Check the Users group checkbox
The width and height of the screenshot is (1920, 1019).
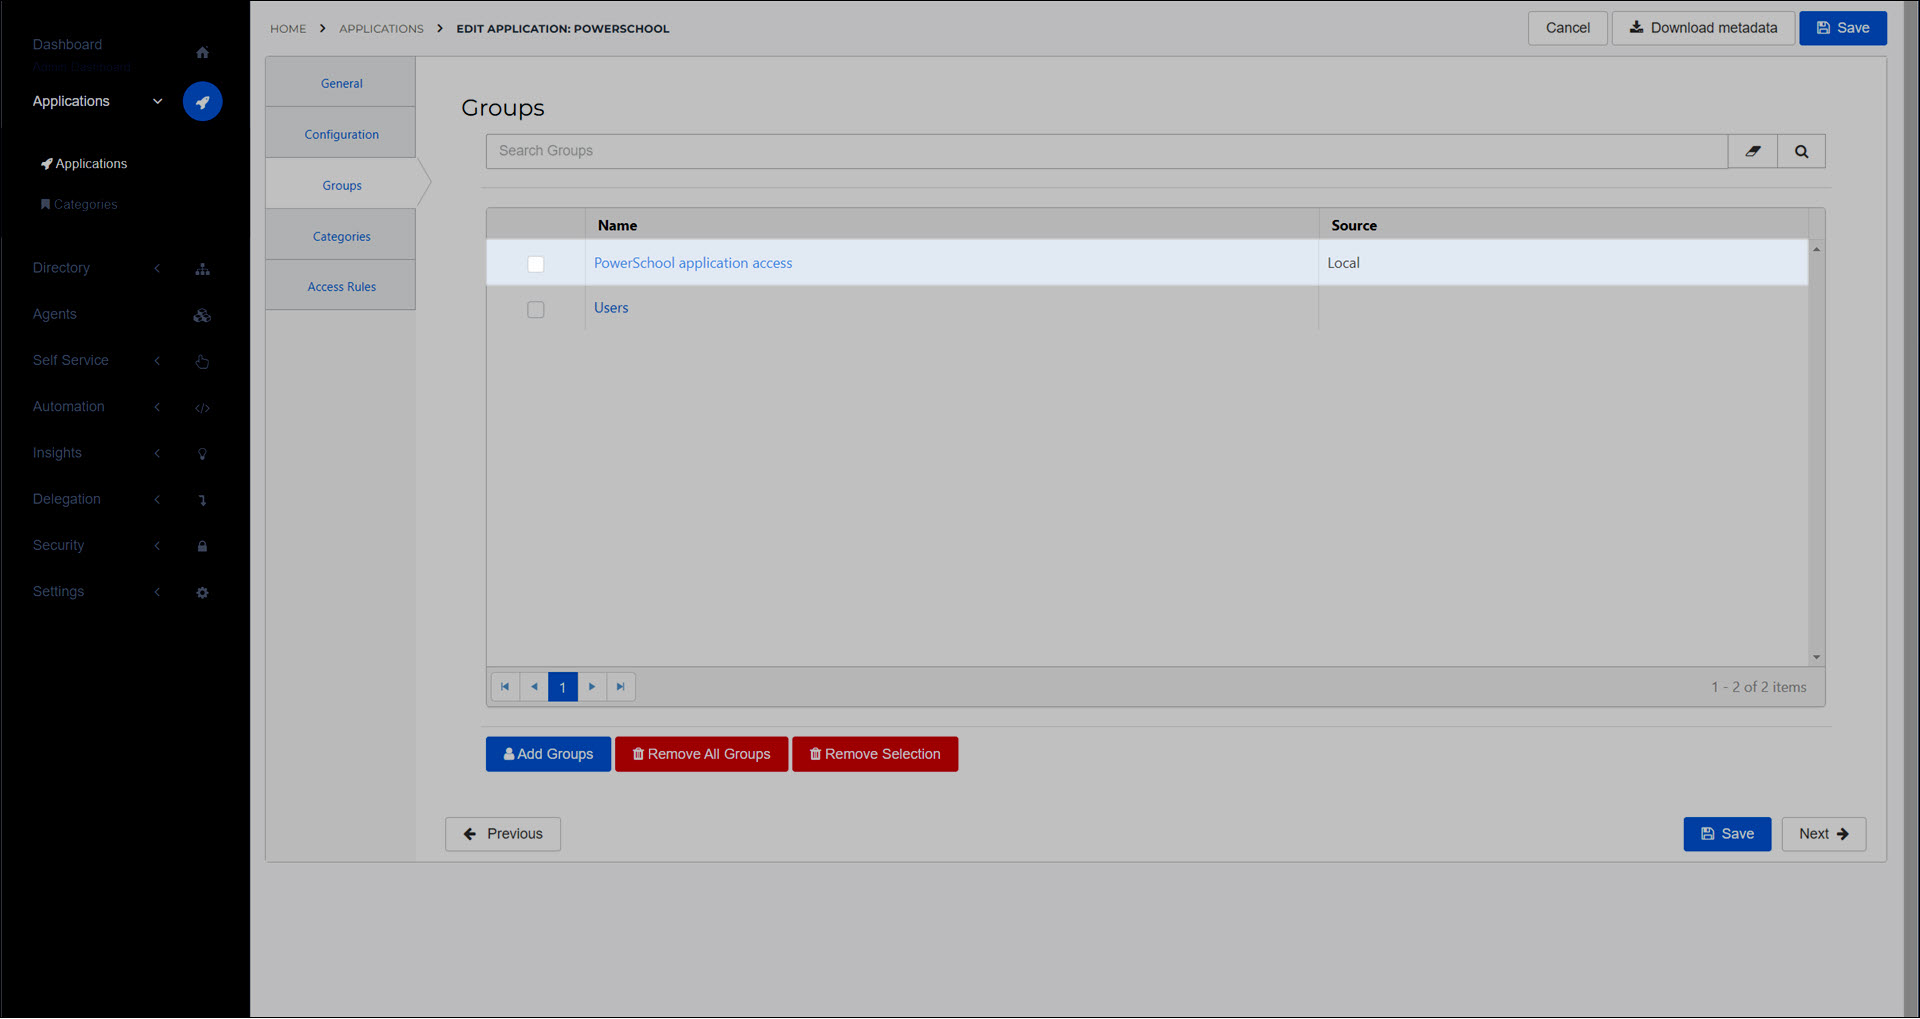pyautogui.click(x=536, y=310)
